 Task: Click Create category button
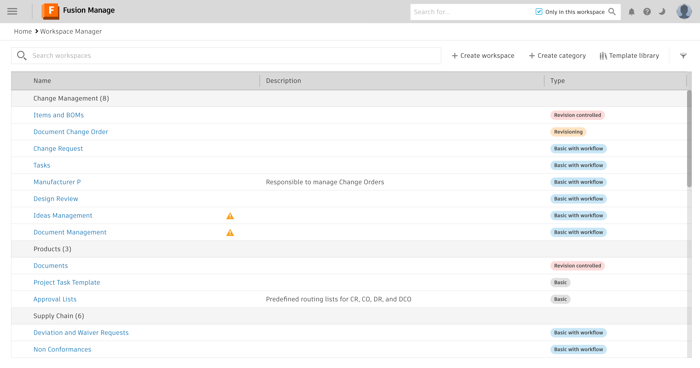[557, 56]
